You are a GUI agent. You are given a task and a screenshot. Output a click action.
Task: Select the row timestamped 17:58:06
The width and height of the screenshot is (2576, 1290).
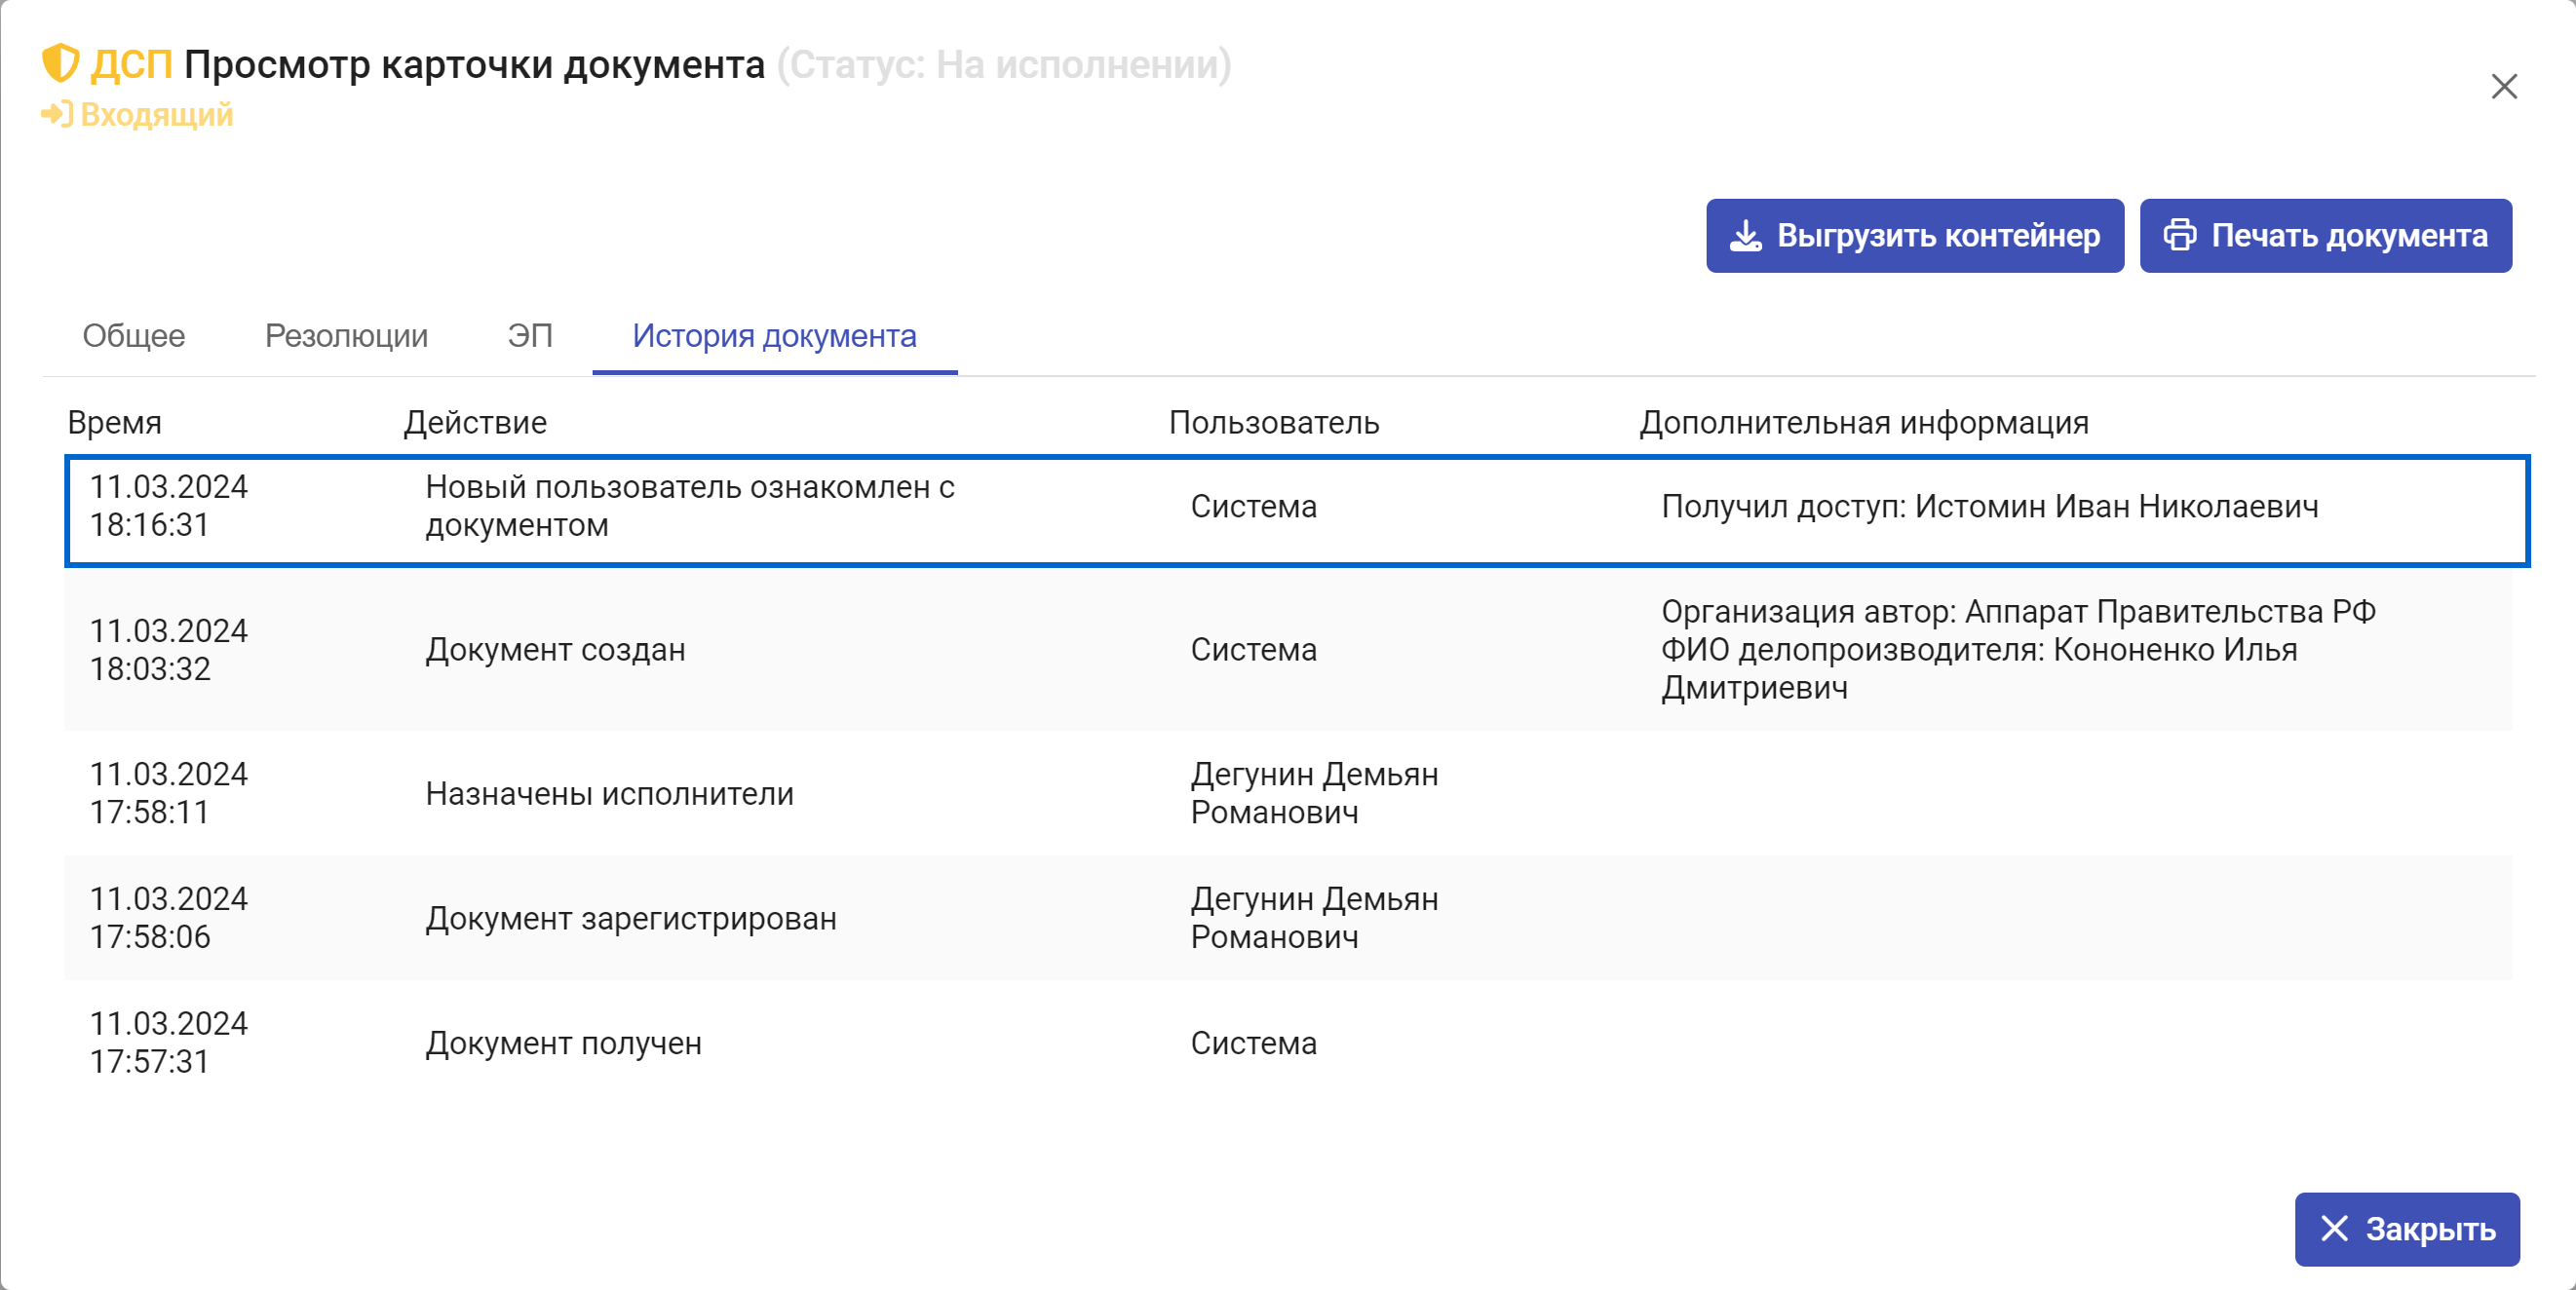click(1288, 918)
